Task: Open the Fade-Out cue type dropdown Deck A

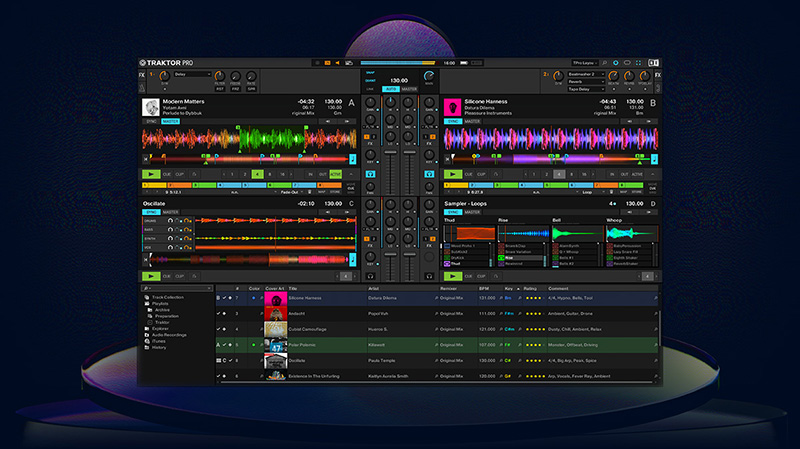Action: coord(292,192)
